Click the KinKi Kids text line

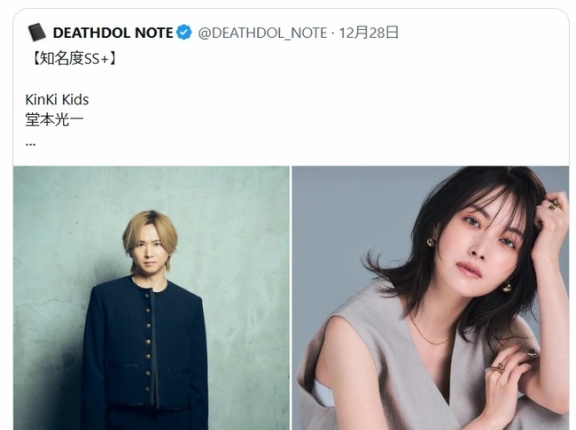point(57,100)
